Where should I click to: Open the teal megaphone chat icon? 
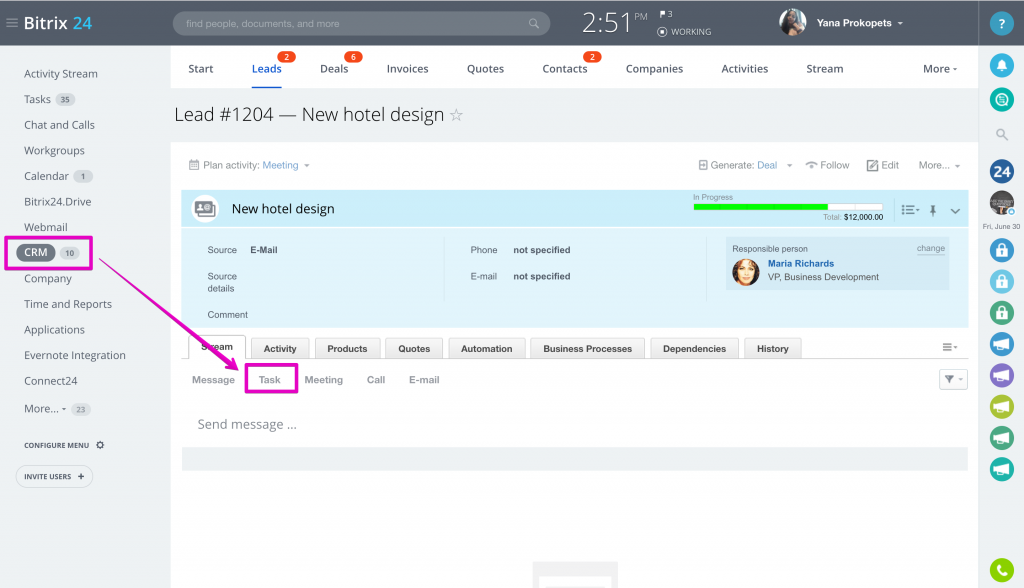[1001, 469]
